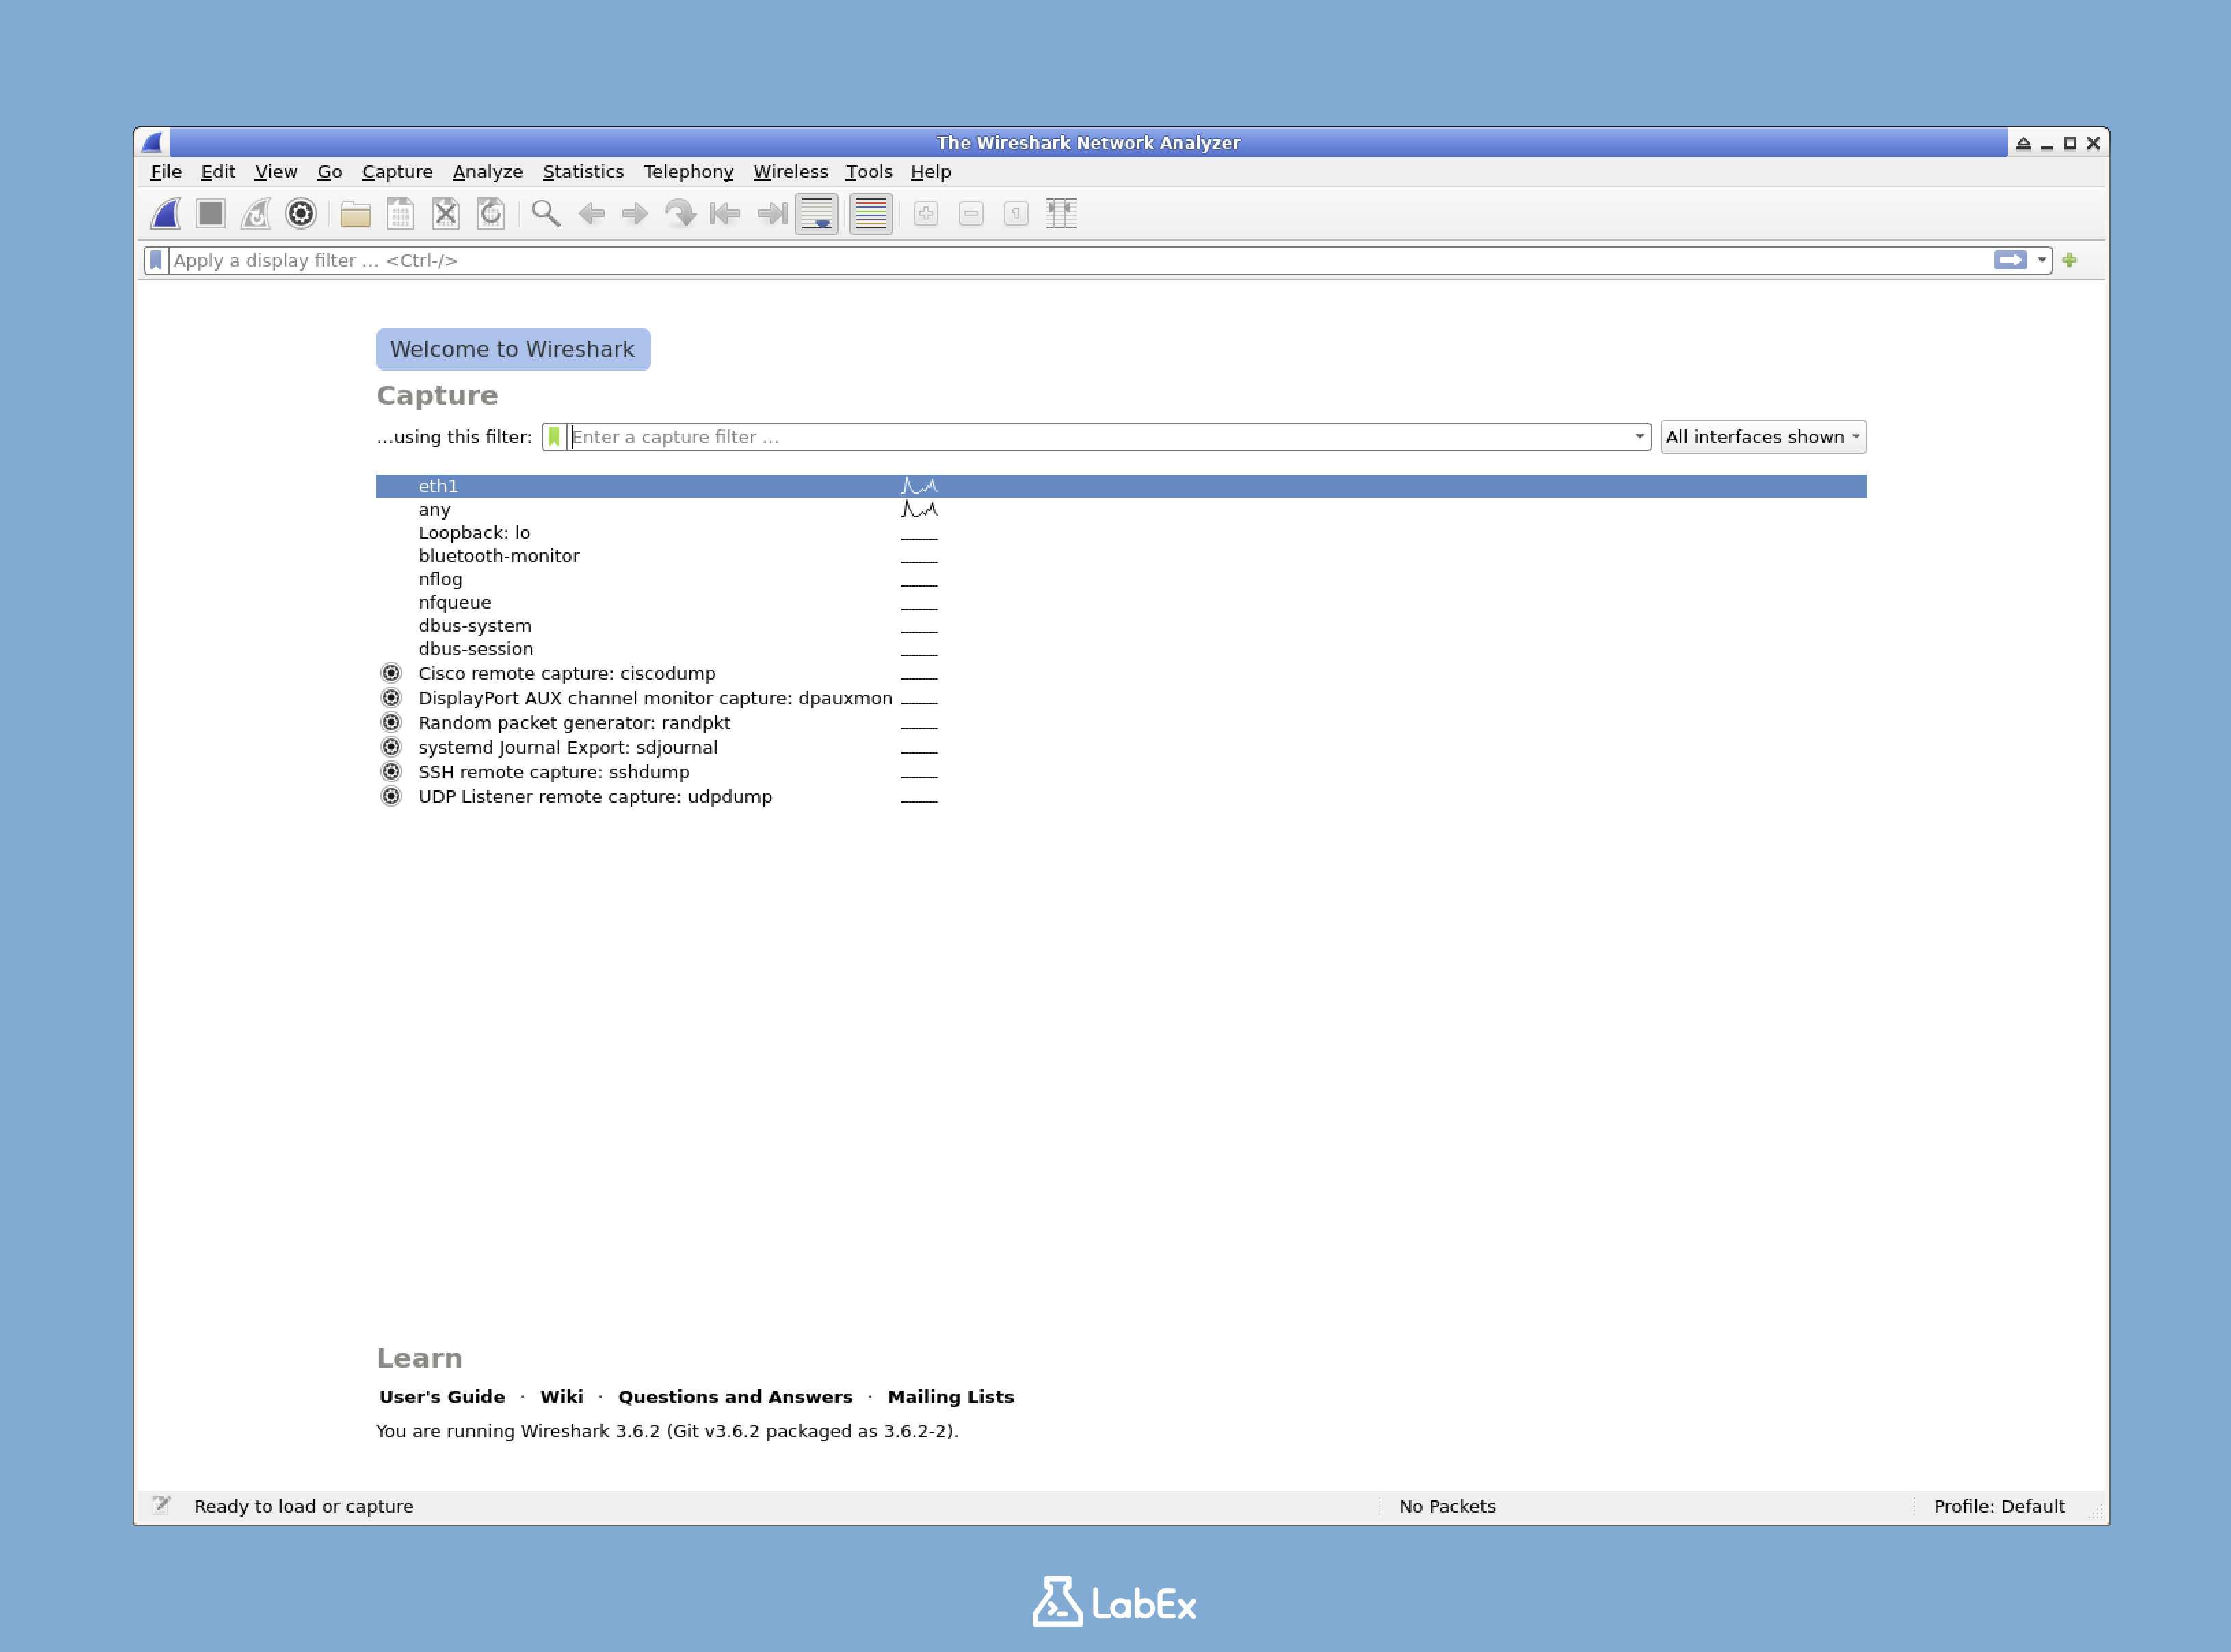The width and height of the screenshot is (2231, 1652).
Task: Expand the capture filter history dropdown arrow
Action: click(x=1638, y=436)
